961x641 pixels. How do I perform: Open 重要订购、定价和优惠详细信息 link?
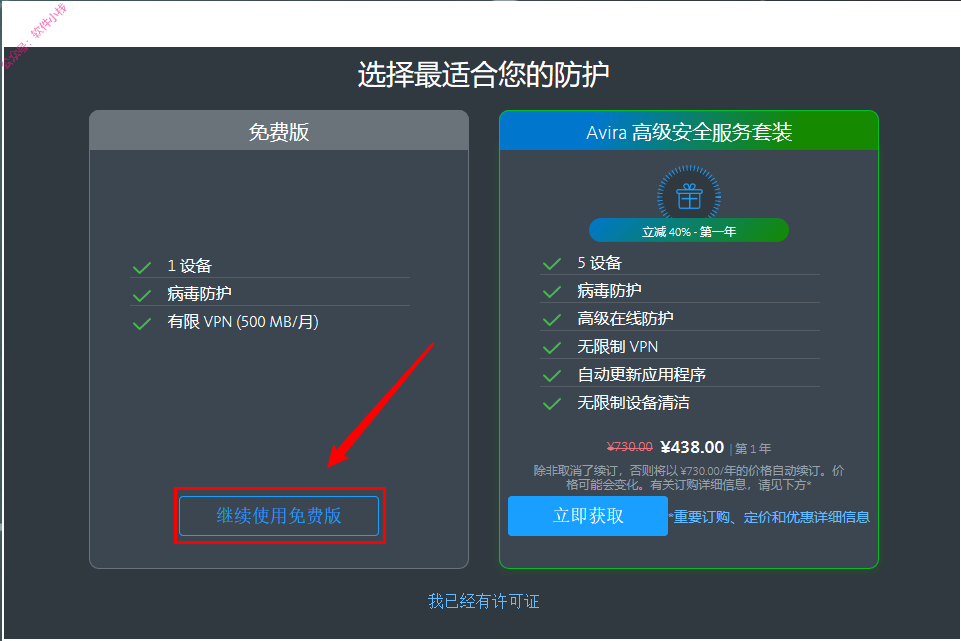point(770,517)
